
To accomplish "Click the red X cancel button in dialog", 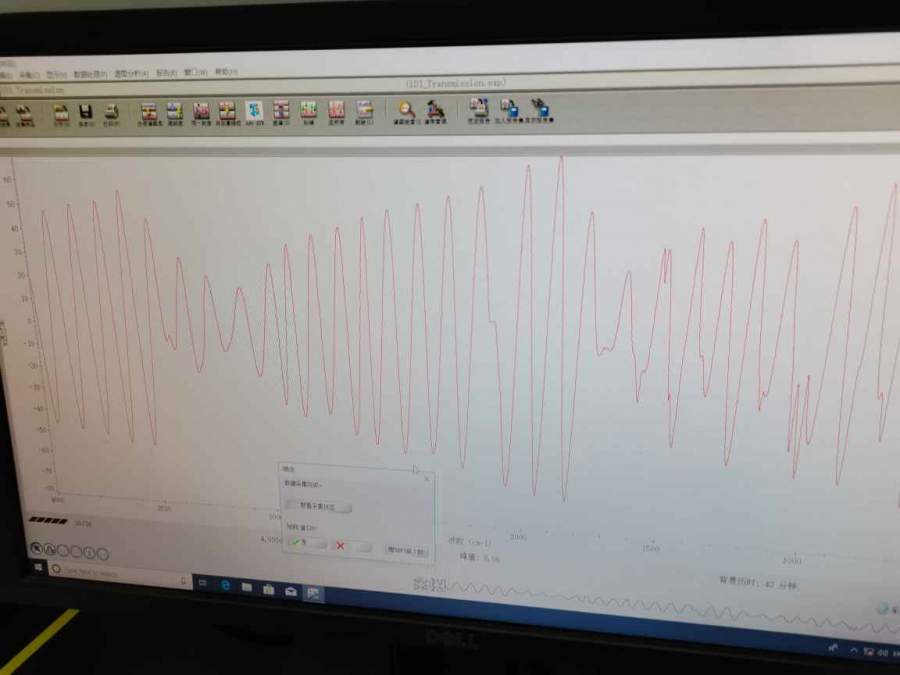I will click(352, 546).
